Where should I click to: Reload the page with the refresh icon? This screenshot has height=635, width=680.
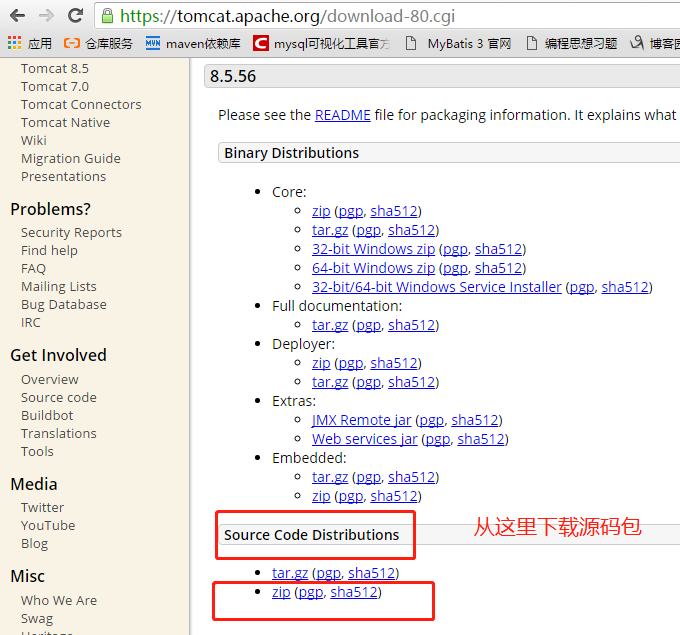[x=75, y=16]
